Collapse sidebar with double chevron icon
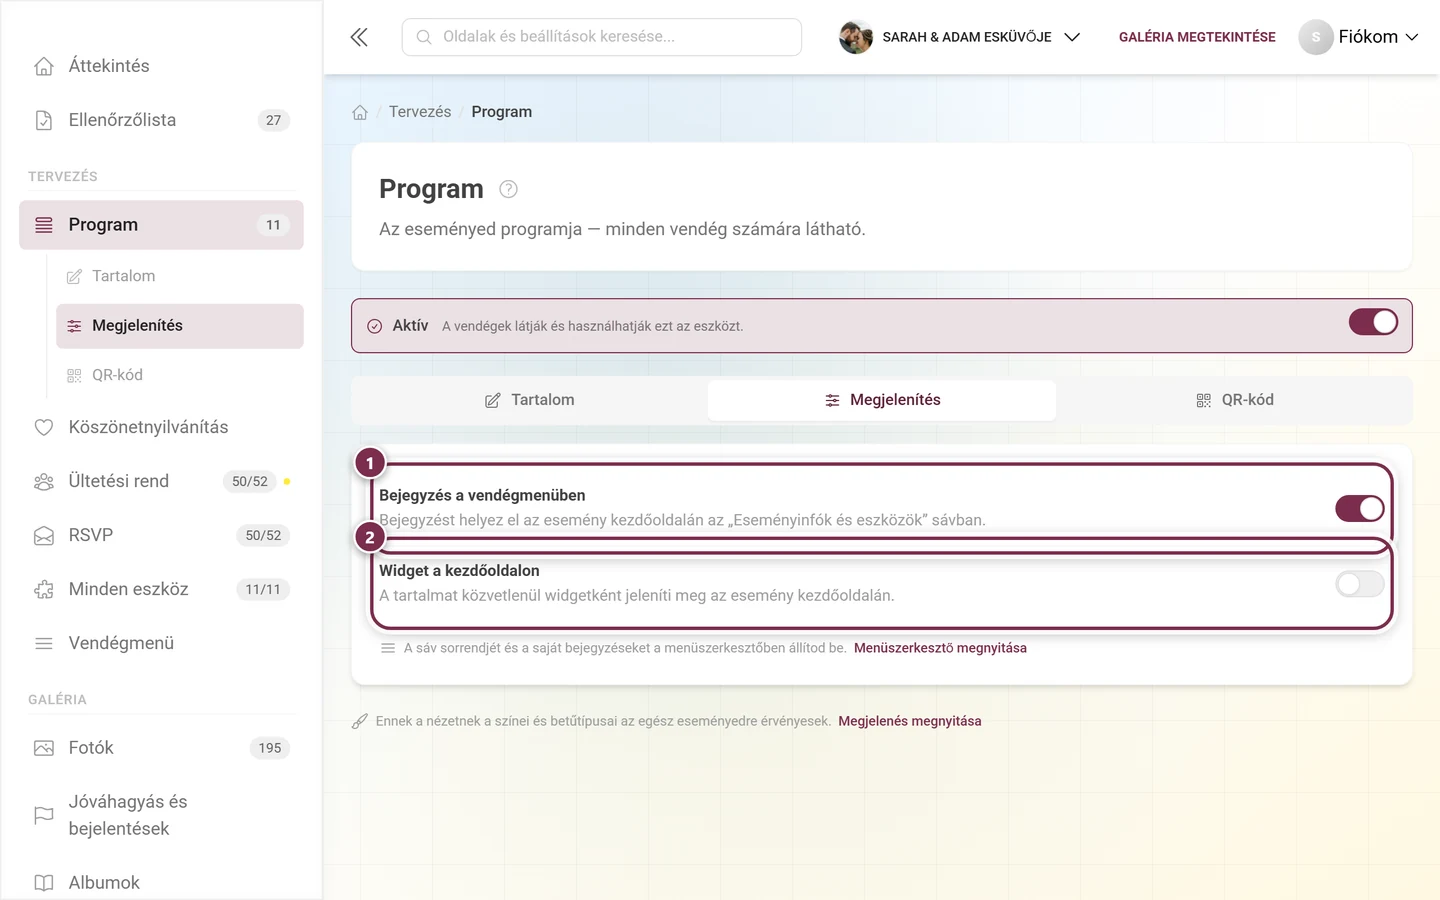The width and height of the screenshot is (1440, 900). 359,37
